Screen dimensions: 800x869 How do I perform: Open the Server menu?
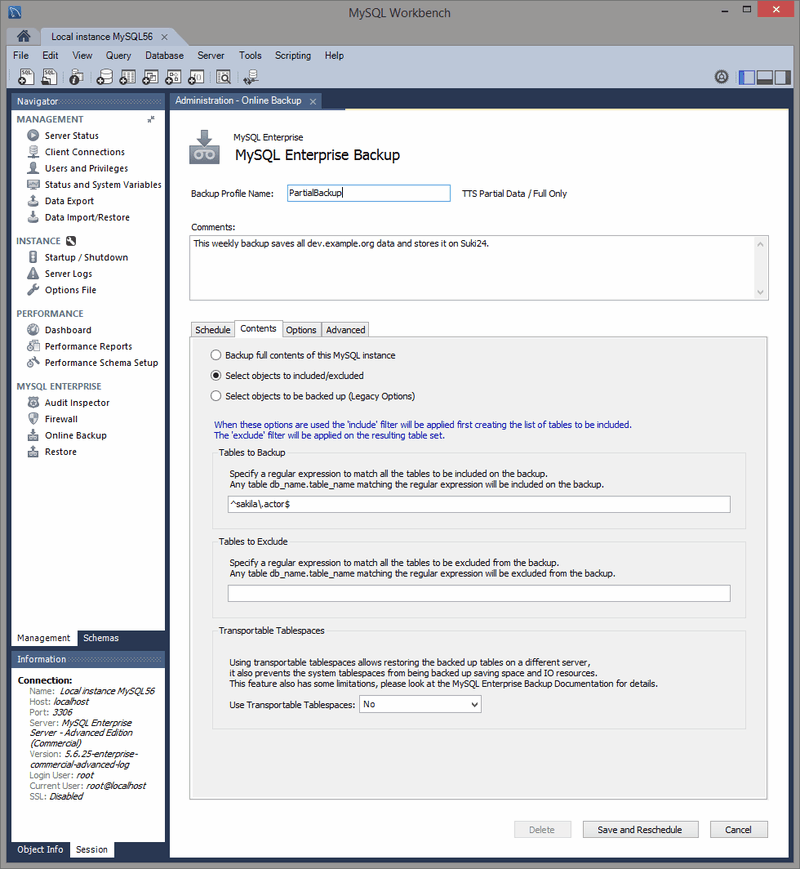pos(211,55)
